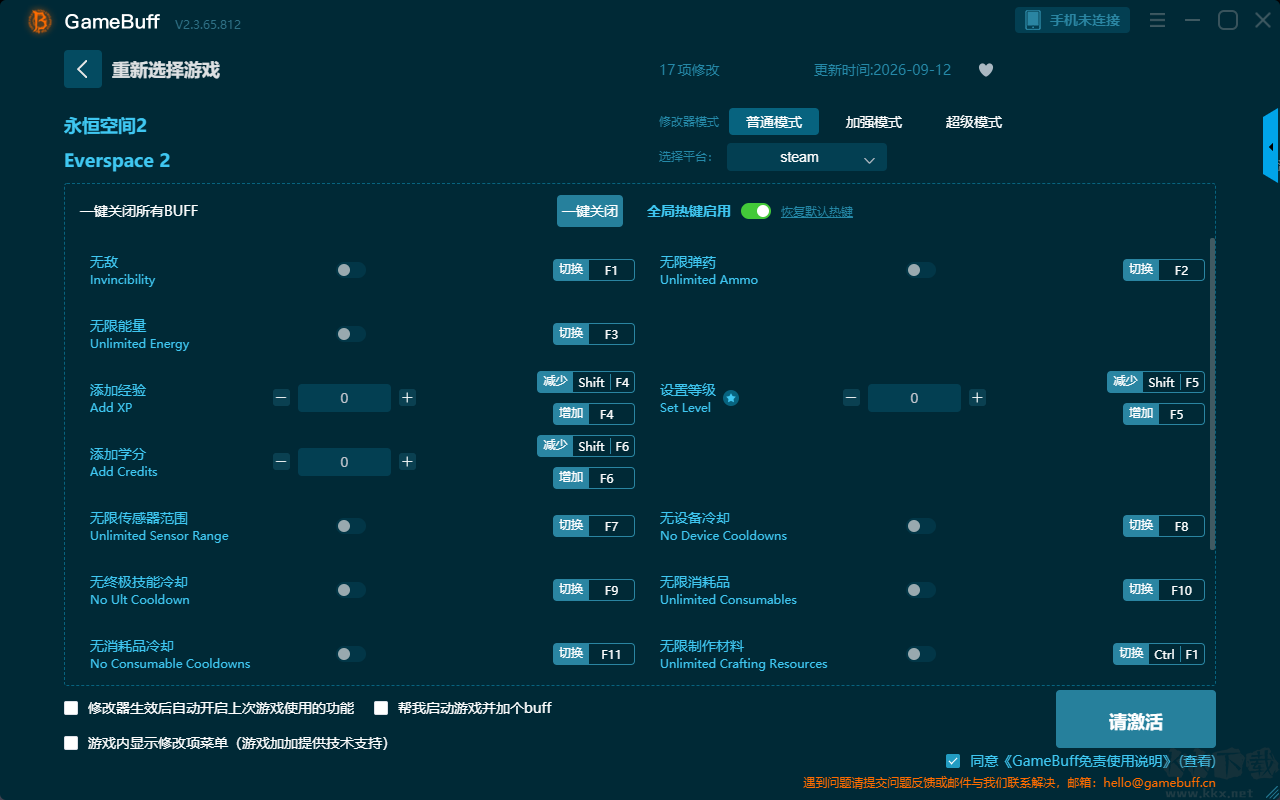Click the F2 hotkey button for Unlimited Ammo

pos(1164,270)
